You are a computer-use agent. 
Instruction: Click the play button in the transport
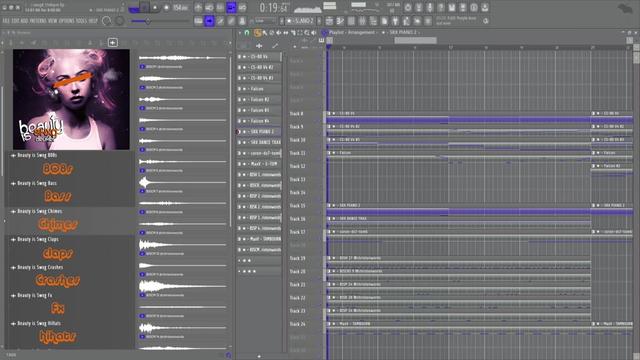(x=155, y=7)
